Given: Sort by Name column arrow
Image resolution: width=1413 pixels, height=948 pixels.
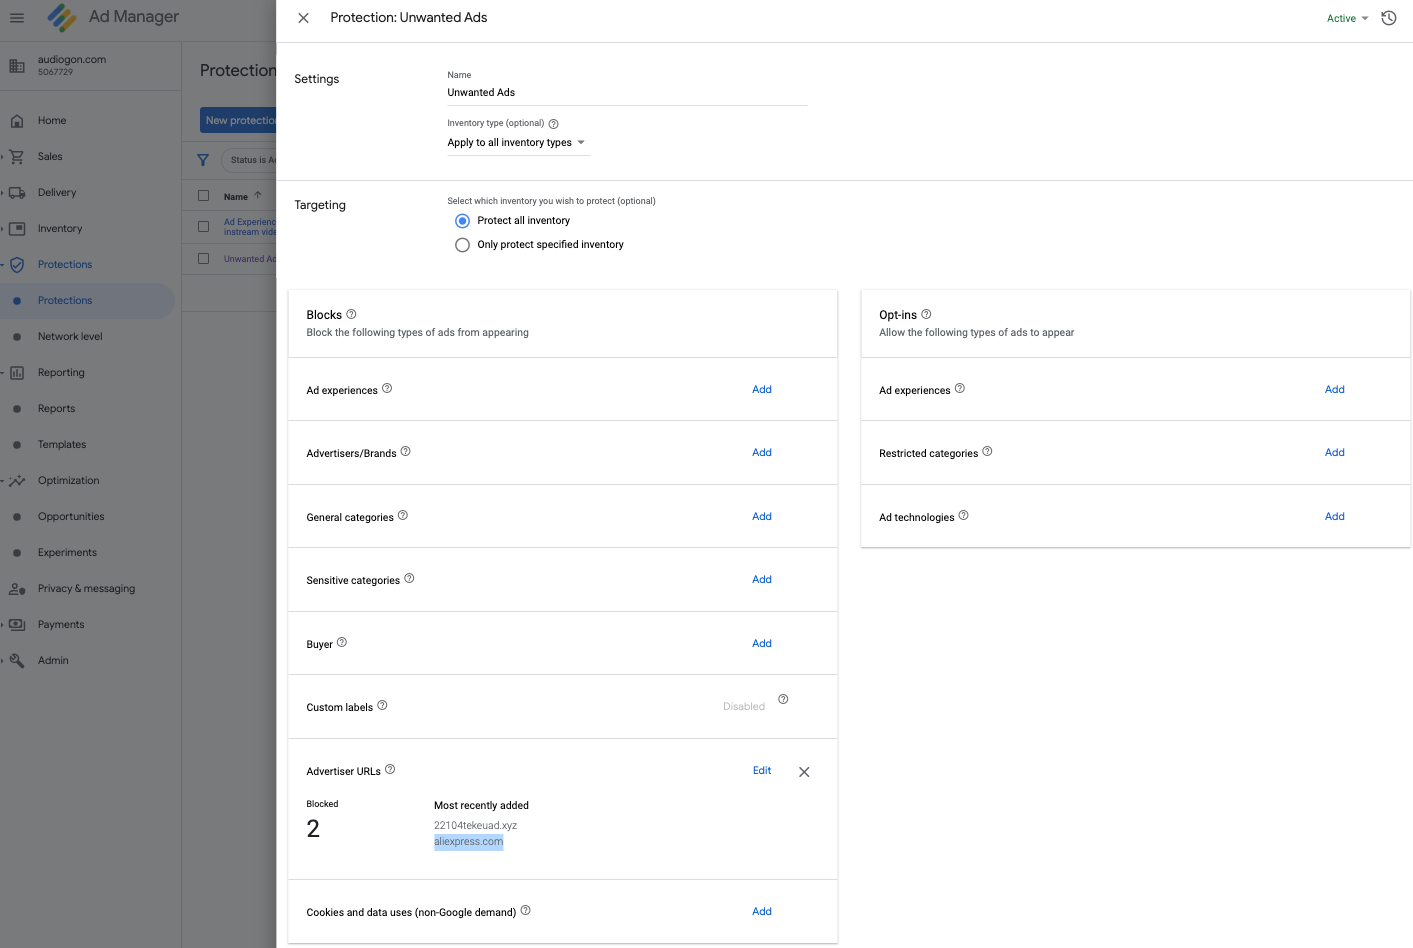Looking at the screenshot, I should pos(258,196).
